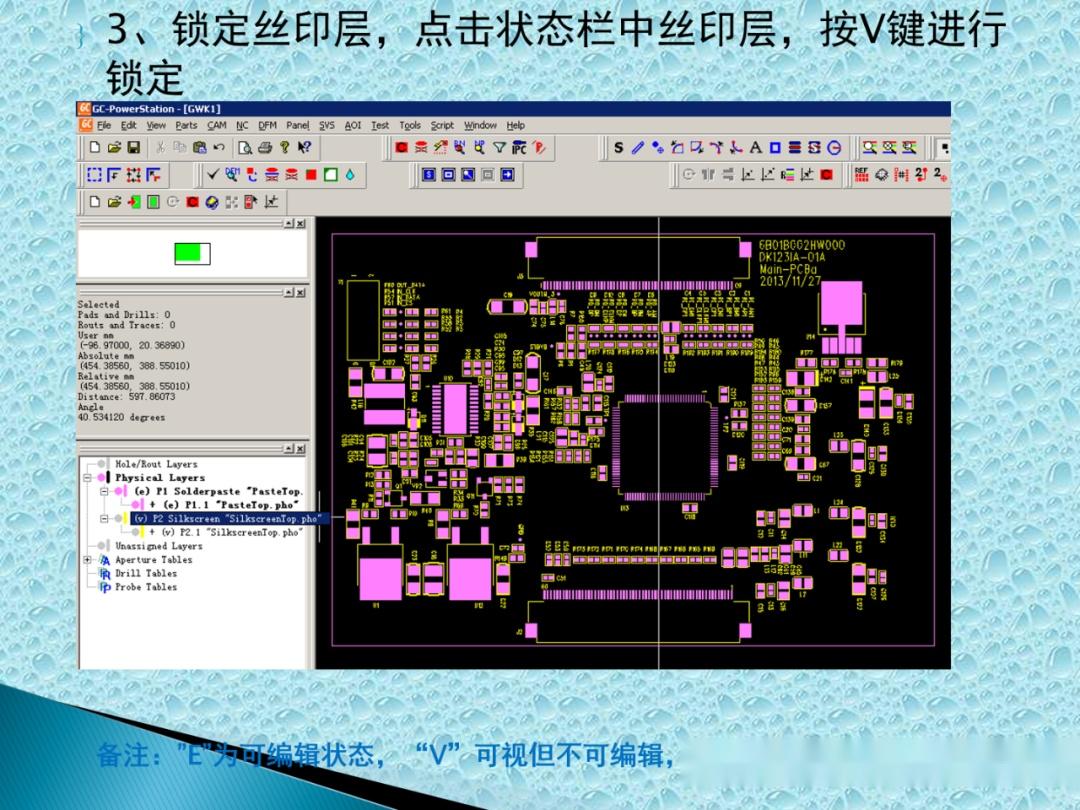Click the checkmark icon in the second toolbar row
Image resolution: width=1080 pixels, height=810 pixels.
pyautogui.click(x=213, y=173)
